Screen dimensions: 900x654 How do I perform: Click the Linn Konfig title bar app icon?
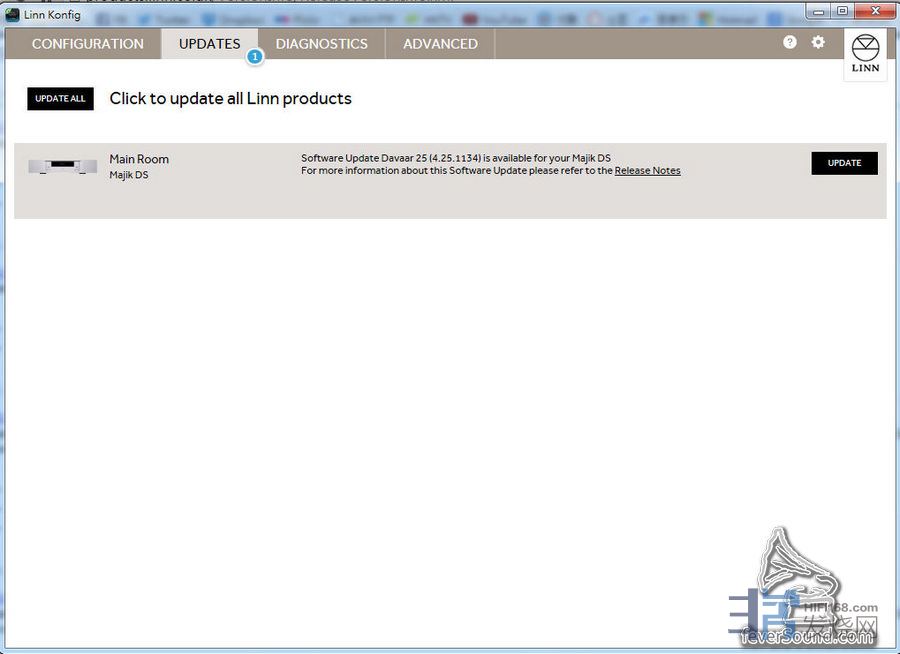12,14
